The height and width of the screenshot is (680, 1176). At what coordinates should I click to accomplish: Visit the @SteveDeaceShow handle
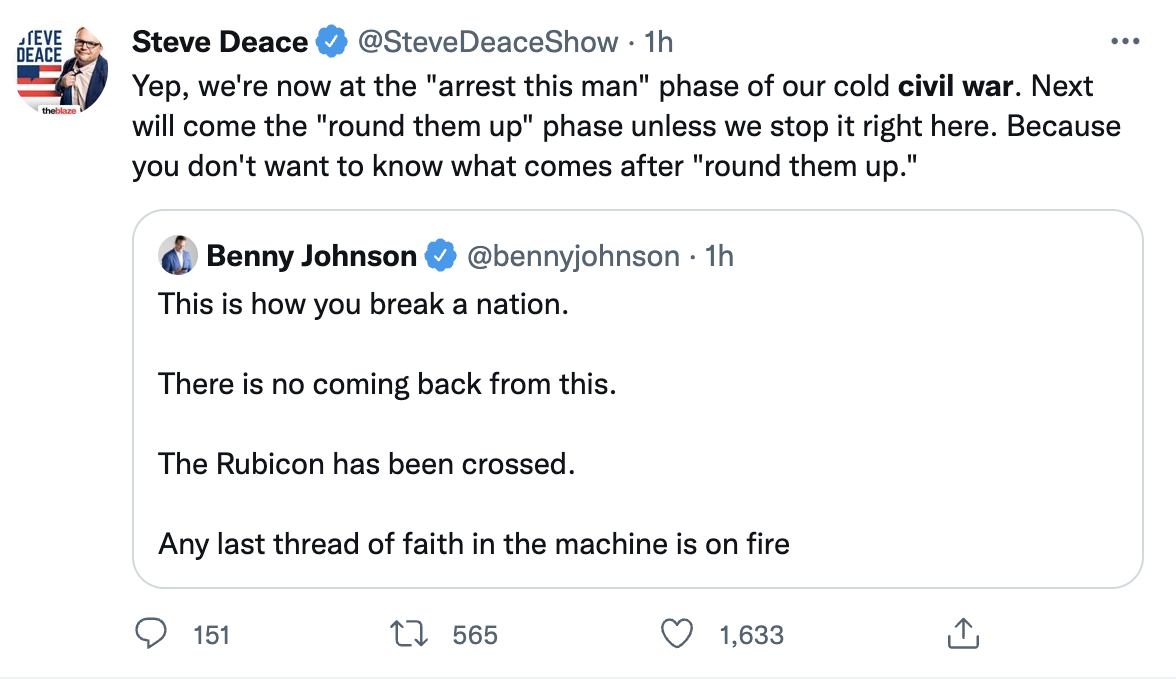coord(489,42)
